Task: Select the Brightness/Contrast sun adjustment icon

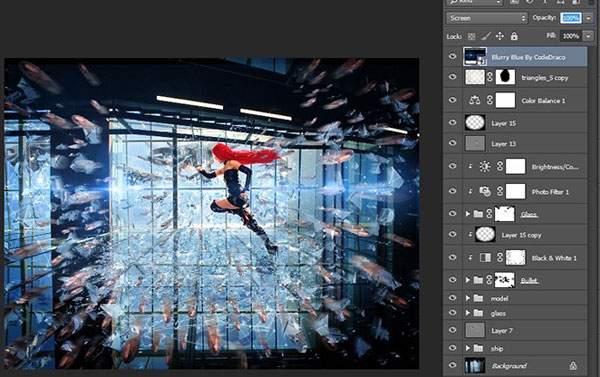Action: tap(485, 166)
